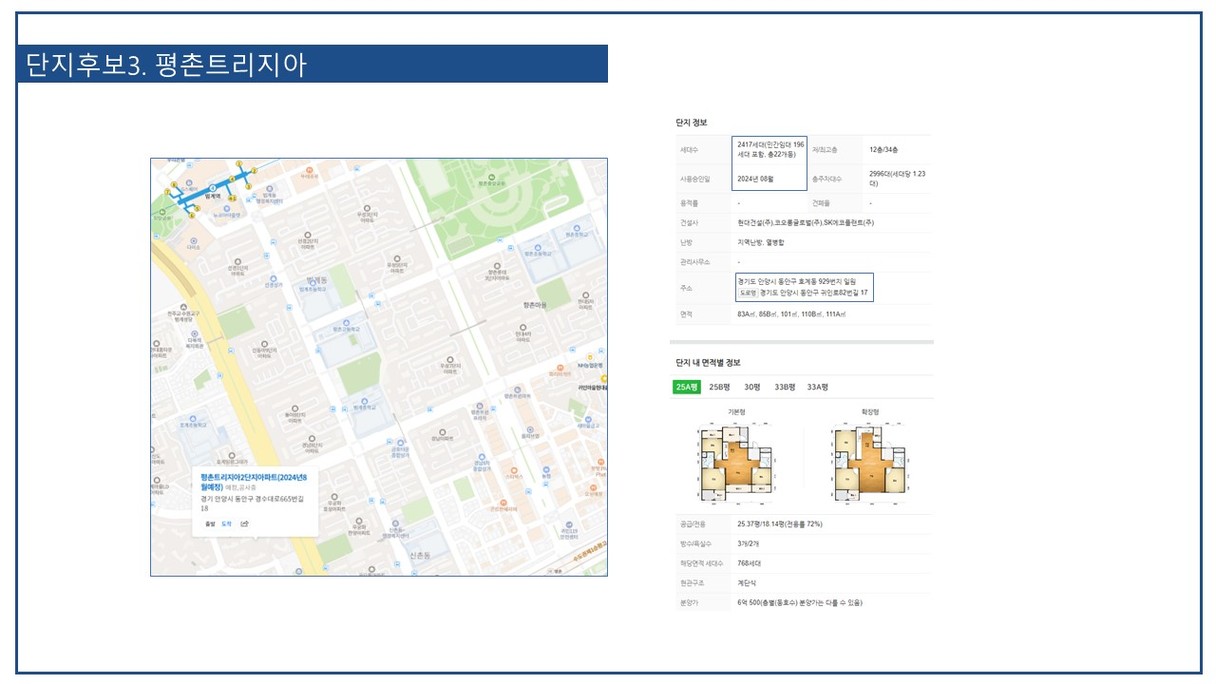Click 출발 in the map popup
Image resolution: width=1216 pixels, height=684 pixels.
[x=210, y=523]
